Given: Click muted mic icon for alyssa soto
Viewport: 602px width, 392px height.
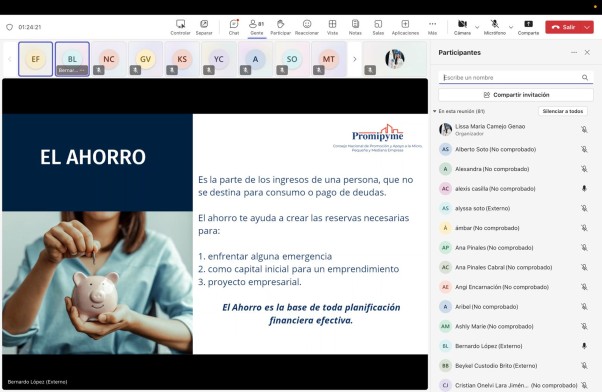Looking at the screenshot, I should 584,208.
